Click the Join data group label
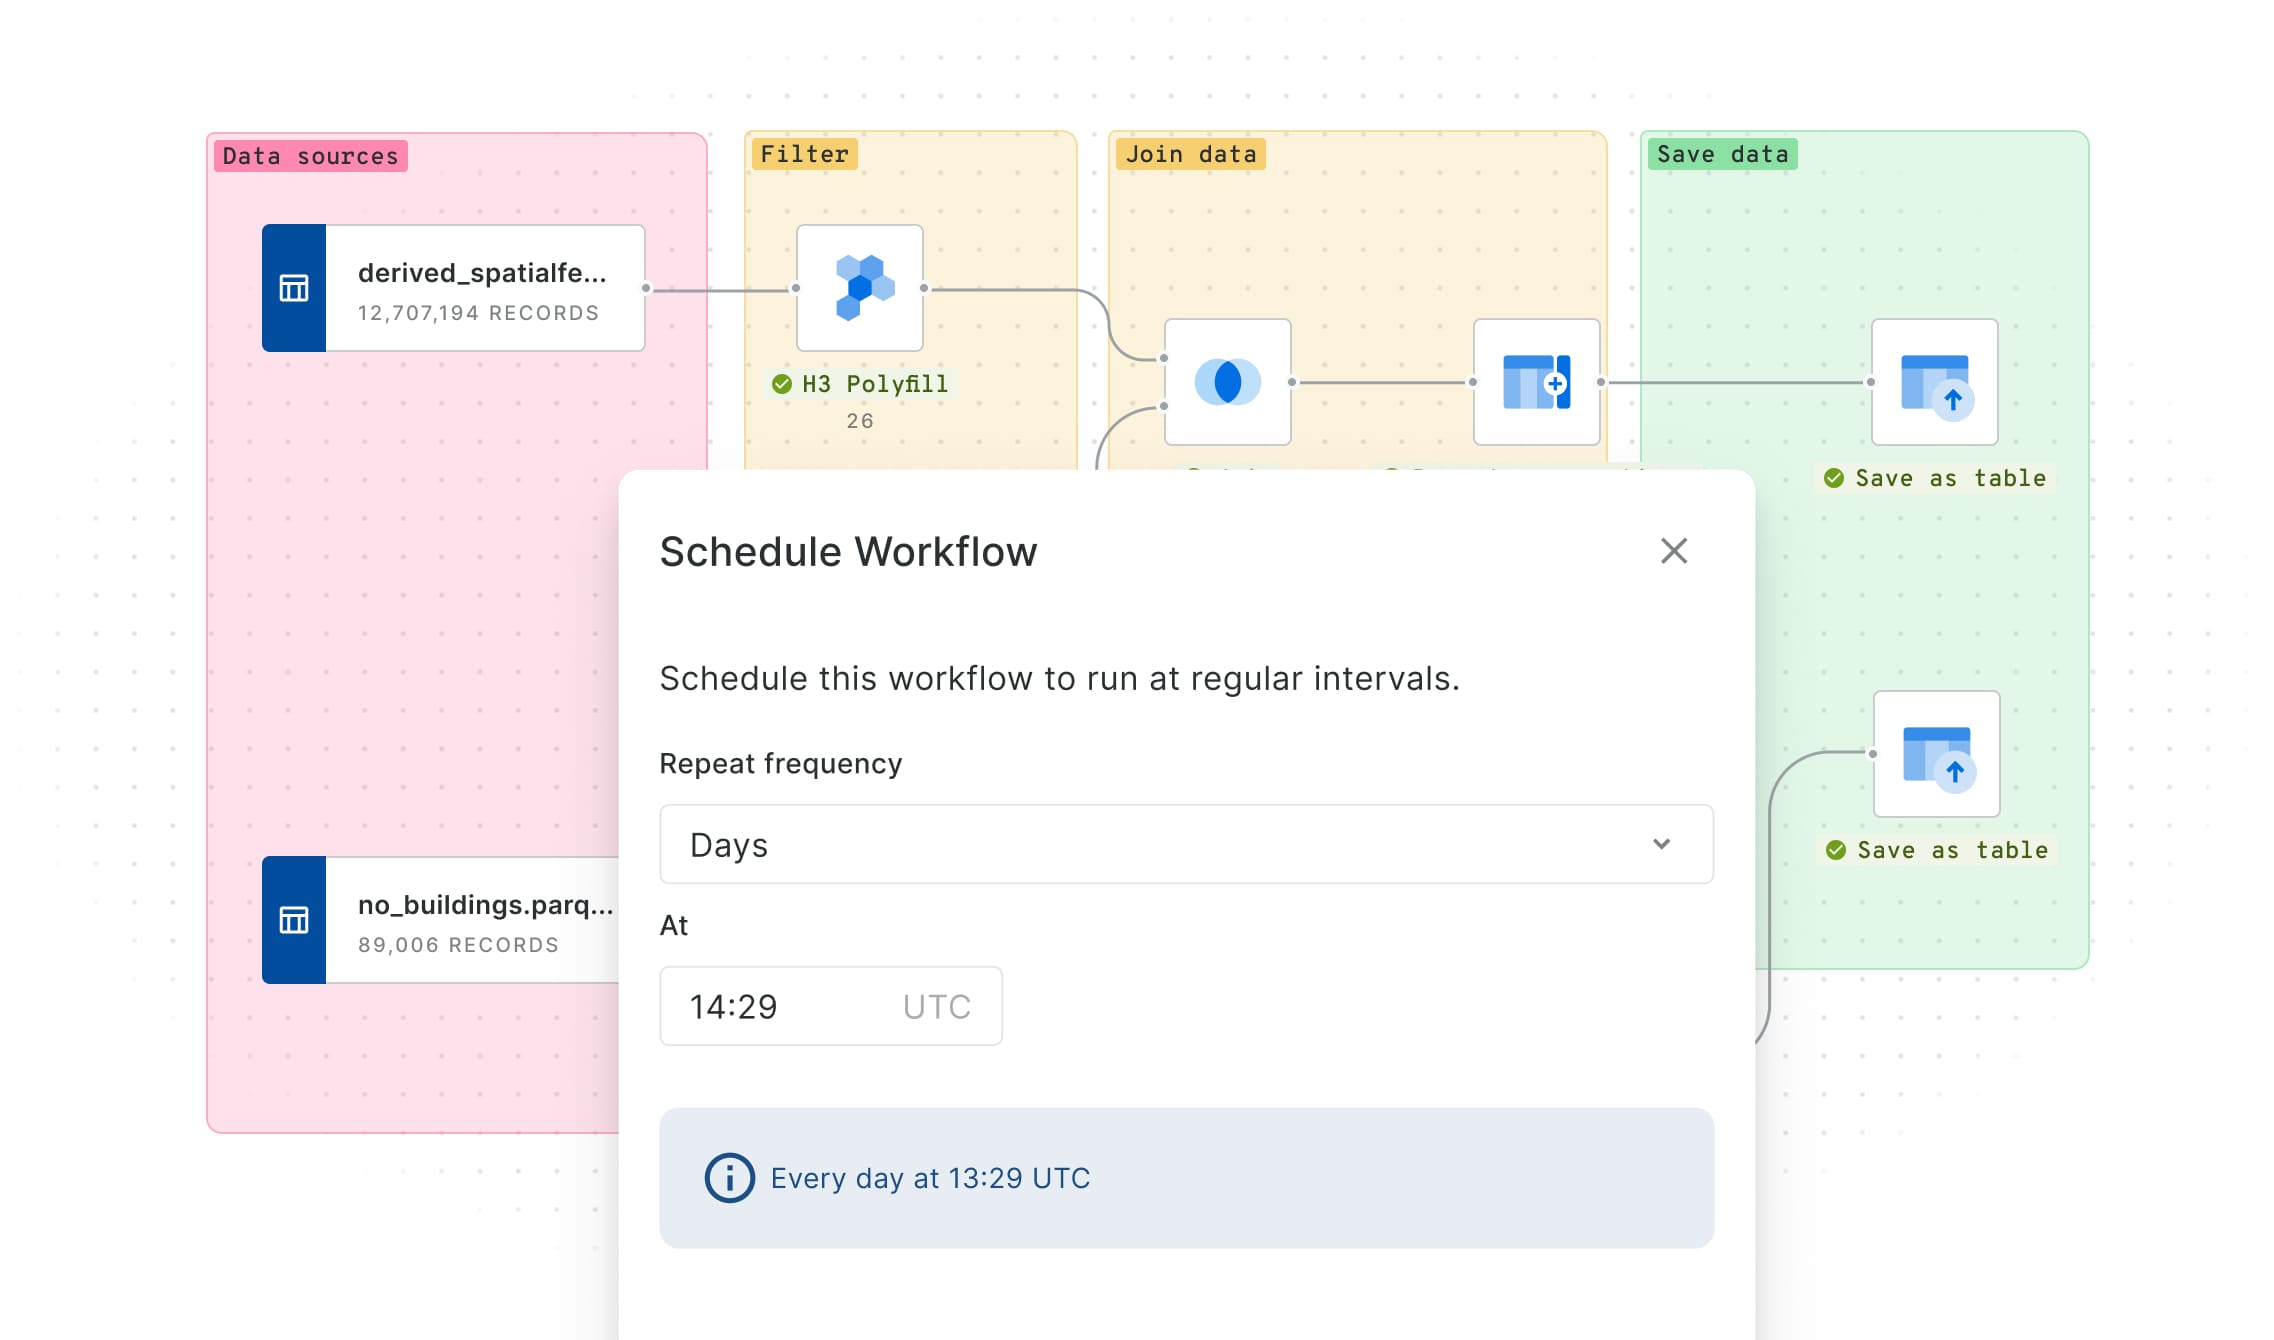 point(1192,153)
